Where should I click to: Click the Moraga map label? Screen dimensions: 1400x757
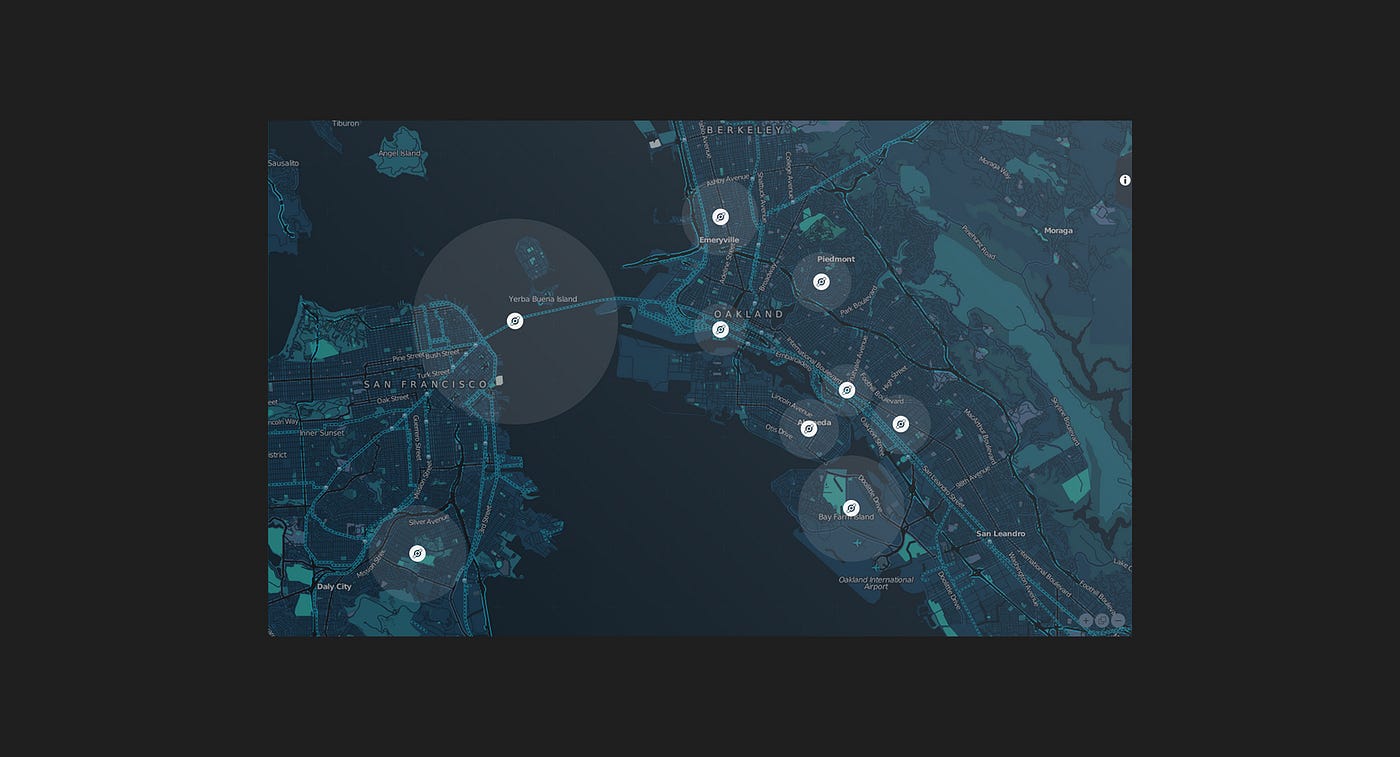pyautogui.click(x=1058, y=231)
